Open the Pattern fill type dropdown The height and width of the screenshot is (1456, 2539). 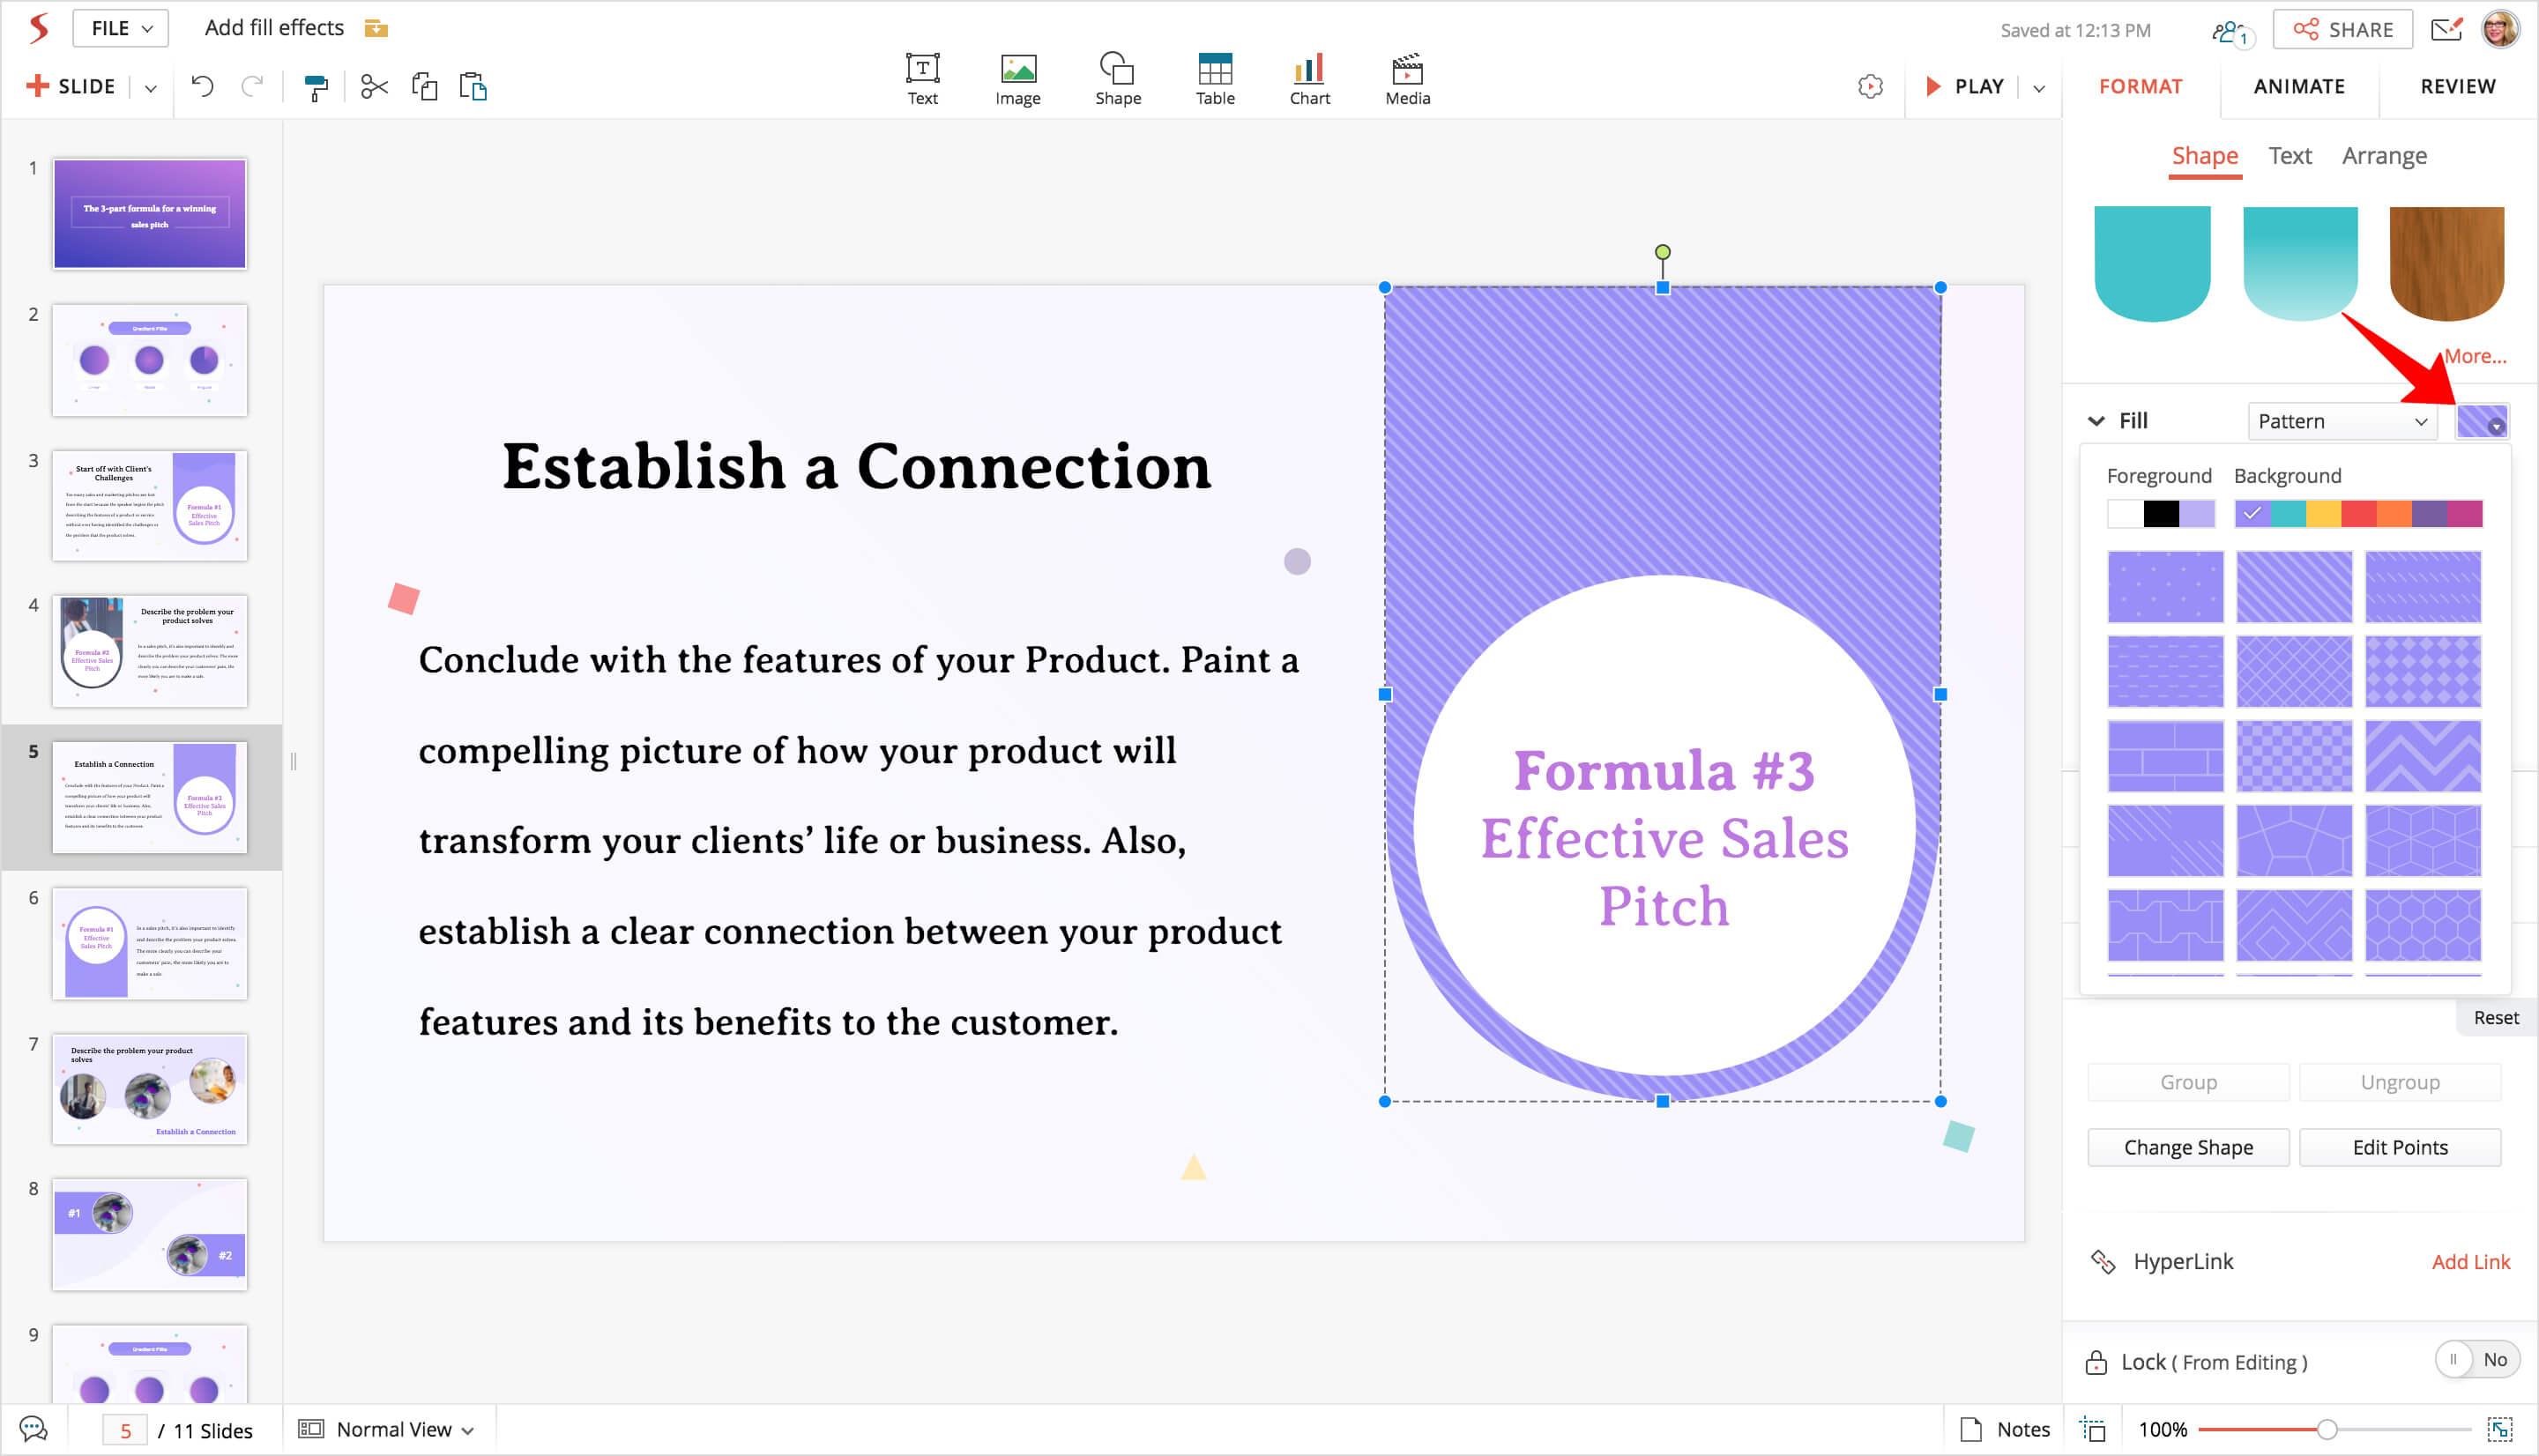pos(2341,421)
